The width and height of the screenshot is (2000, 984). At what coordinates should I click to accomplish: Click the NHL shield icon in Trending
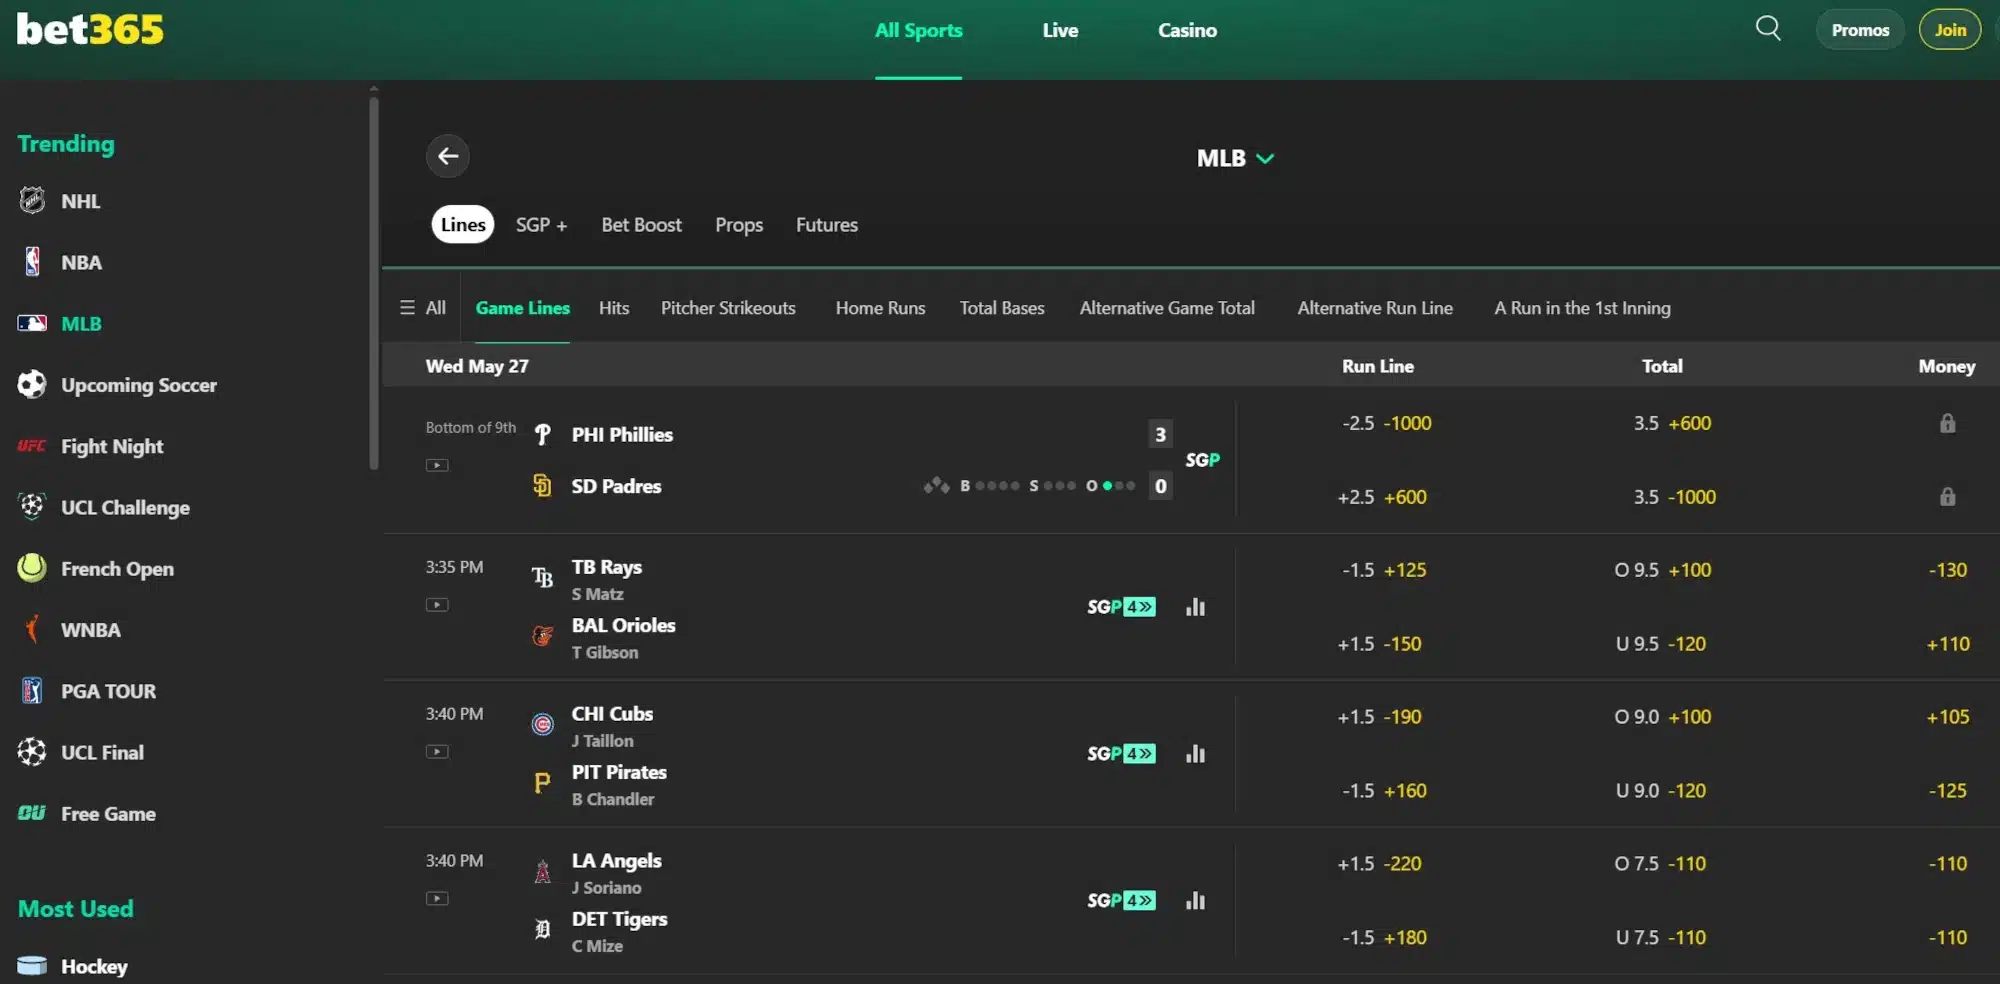pos(32,200)
